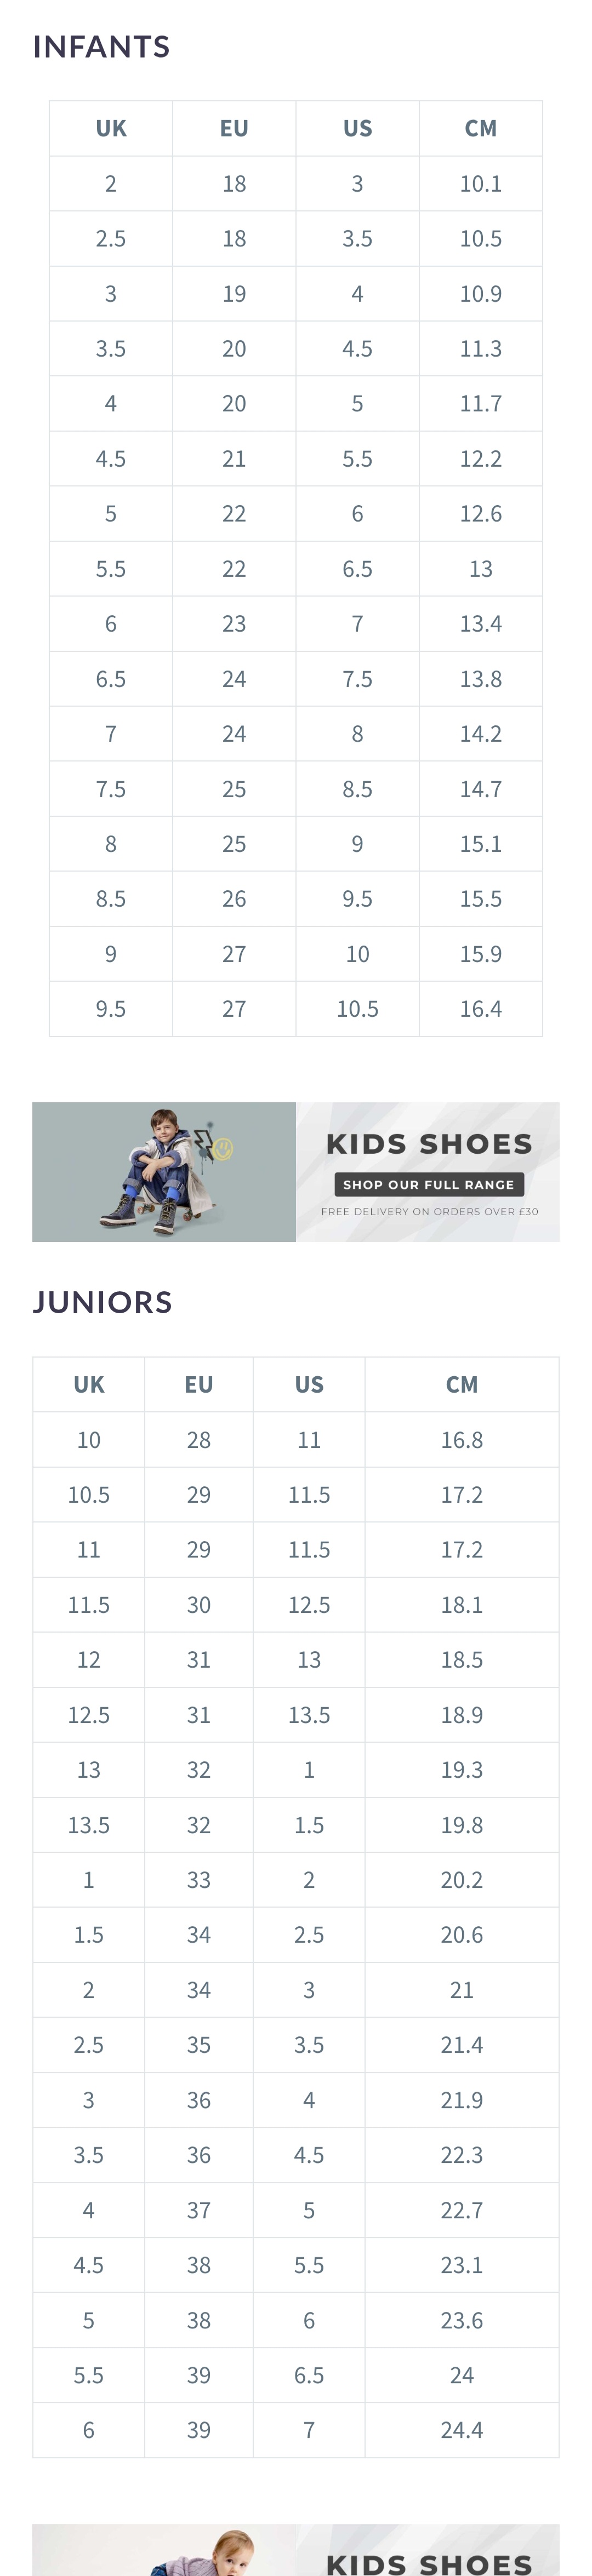Select the EU size 28 cell
592x2576 pixels.
tap(198, 1440)
